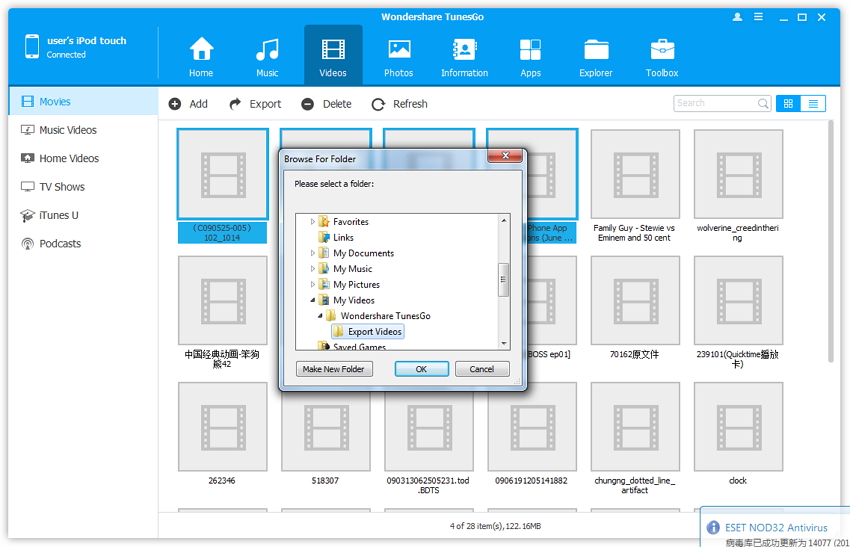Confirm folder selection with OK

pos(421,369)
